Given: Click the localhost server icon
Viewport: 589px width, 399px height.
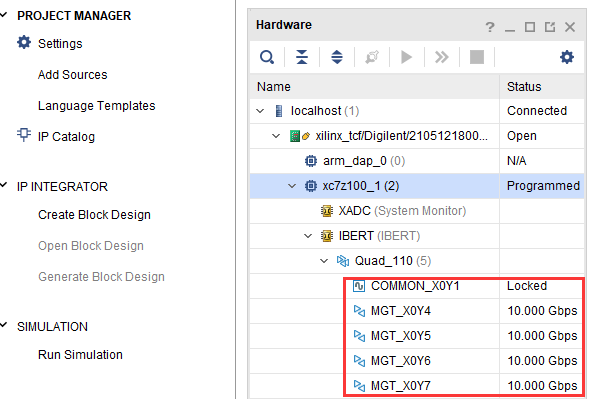Looking at the screenshot, I should pyautogui.click(x=279, y=111).
